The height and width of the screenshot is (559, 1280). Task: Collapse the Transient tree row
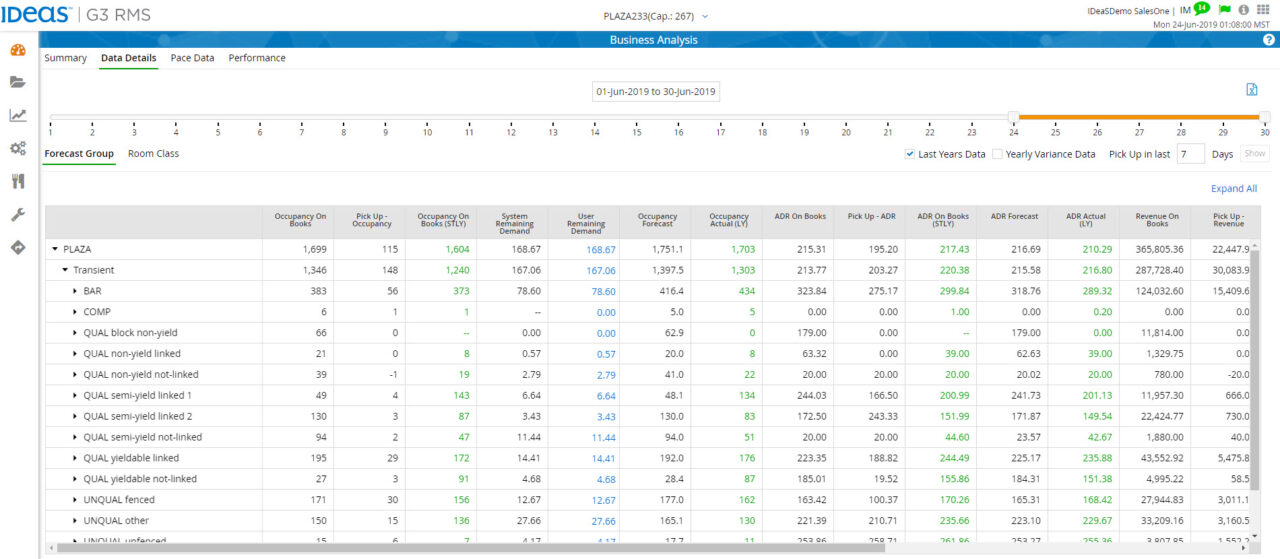[65, 270]
